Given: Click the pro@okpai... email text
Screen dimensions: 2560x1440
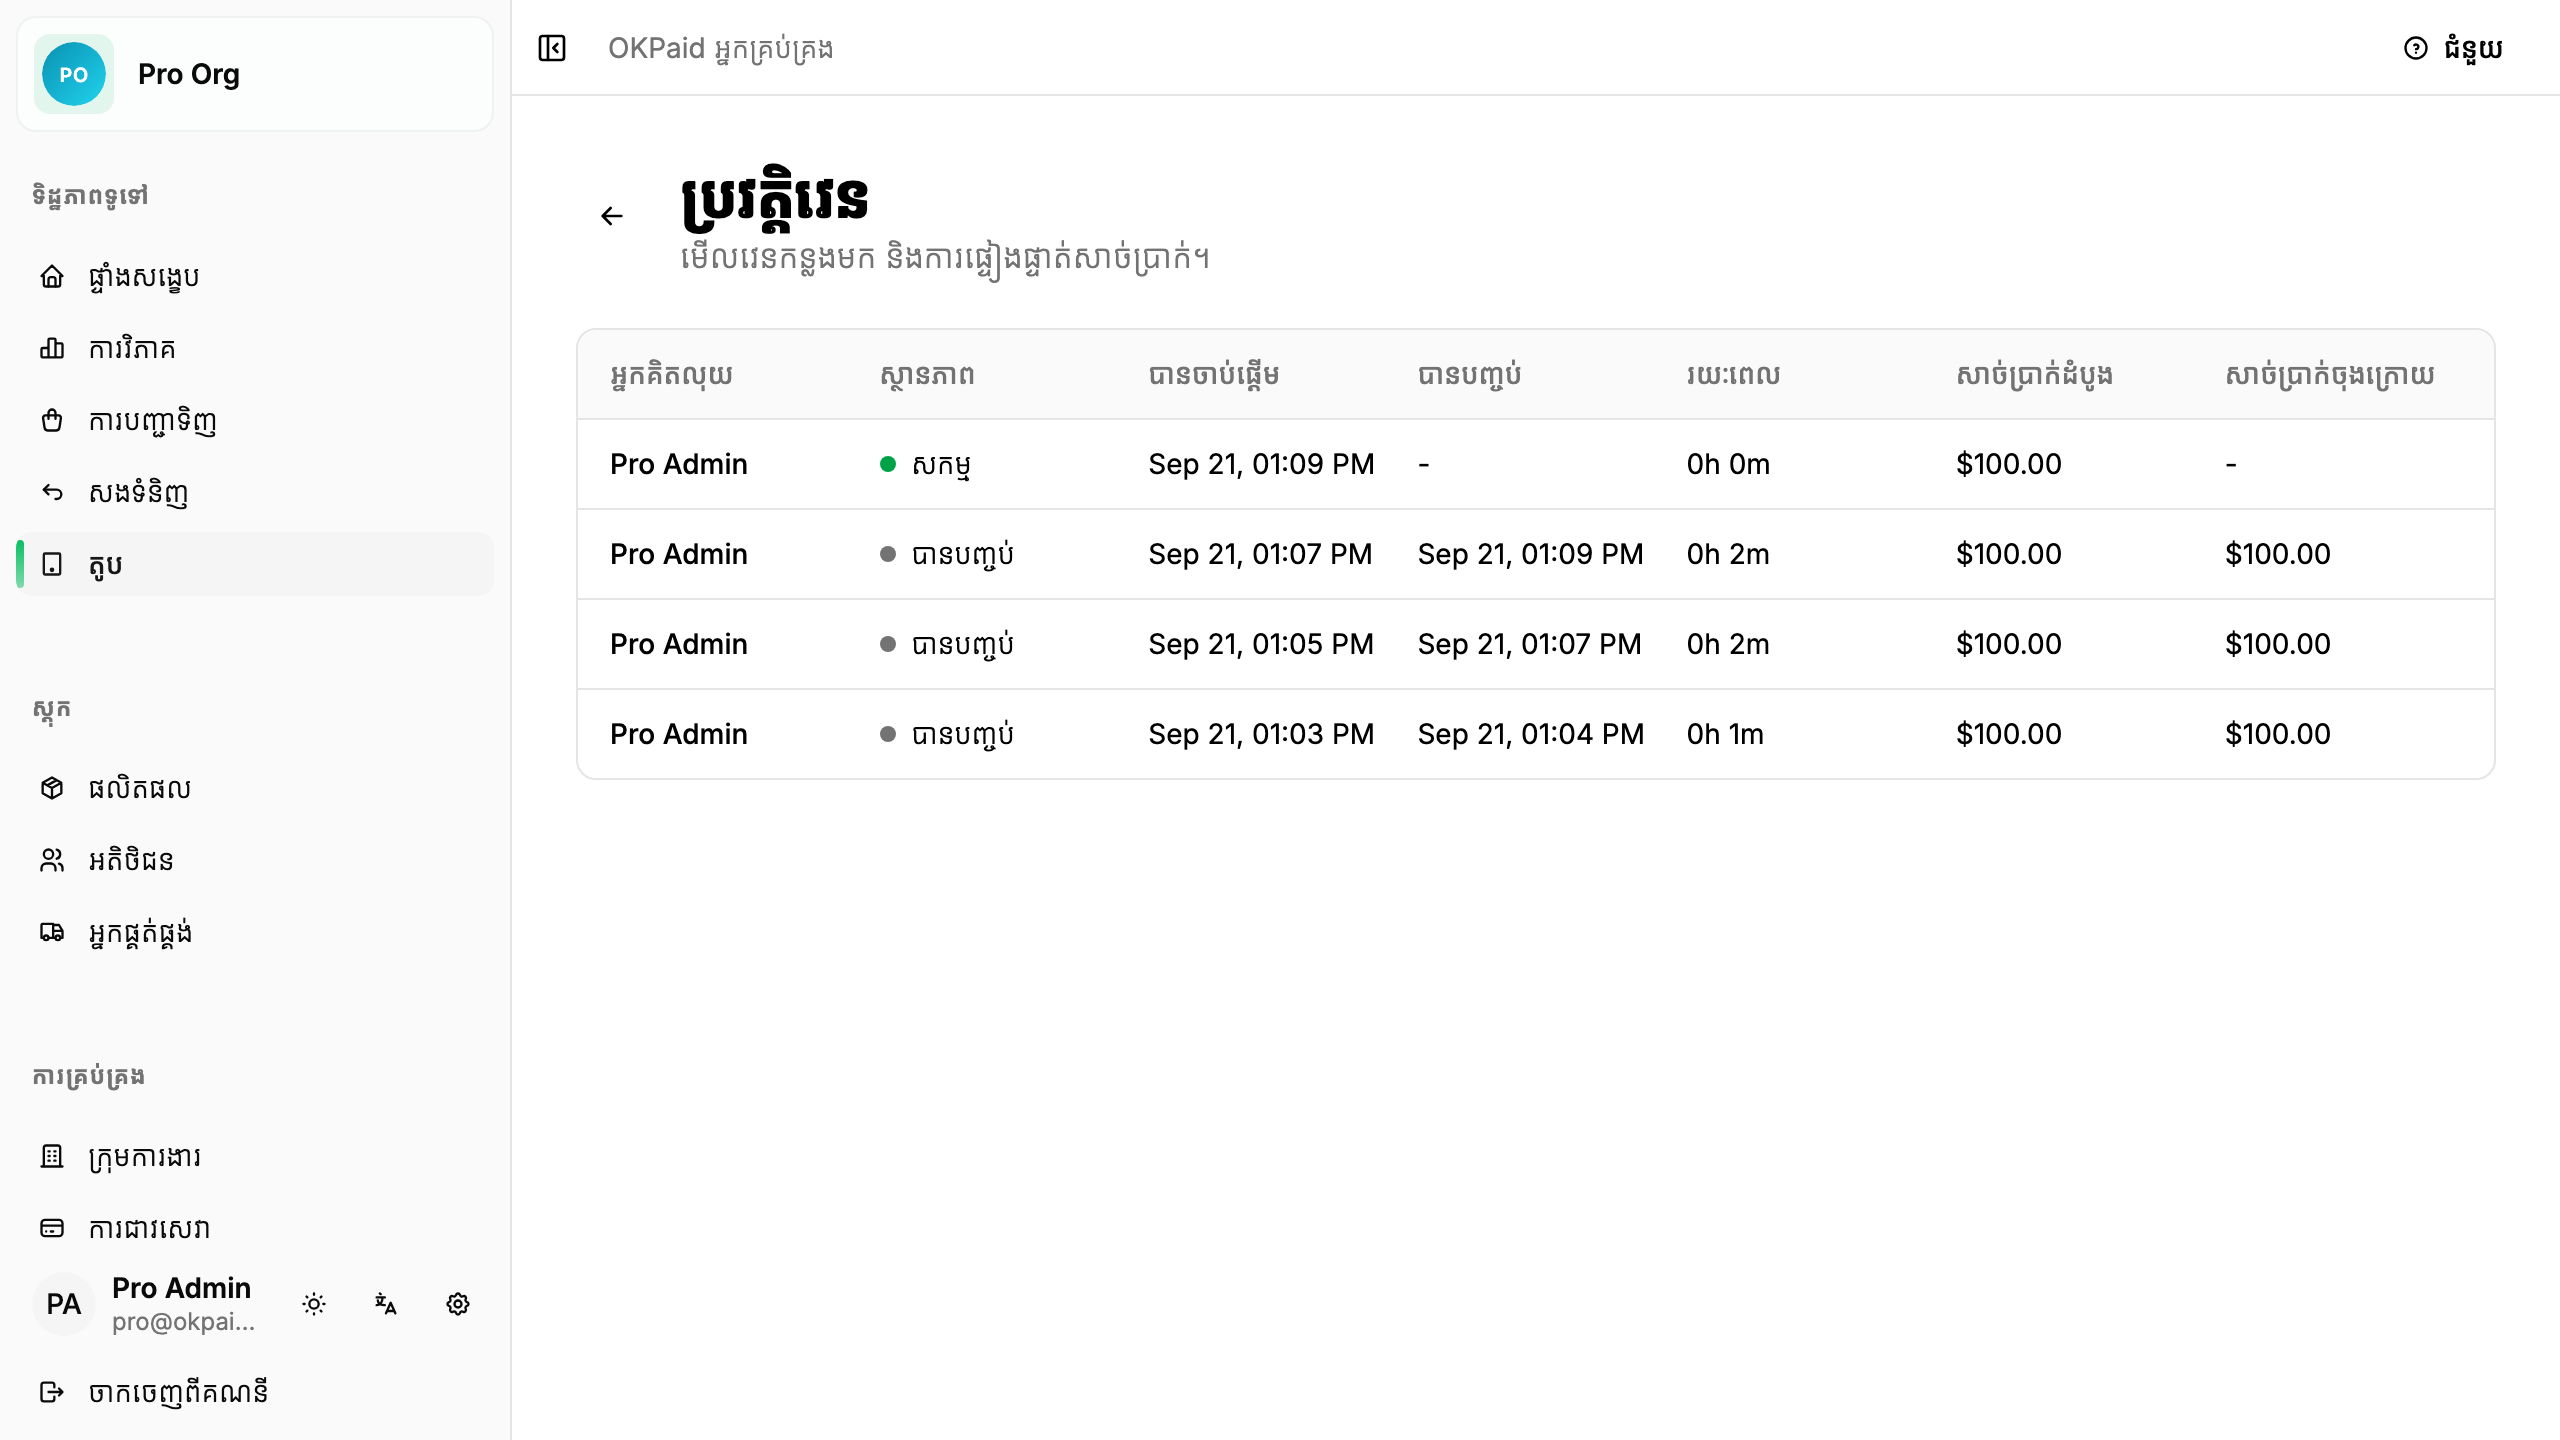Looking at the screenshot, I should pos(183,1321).
